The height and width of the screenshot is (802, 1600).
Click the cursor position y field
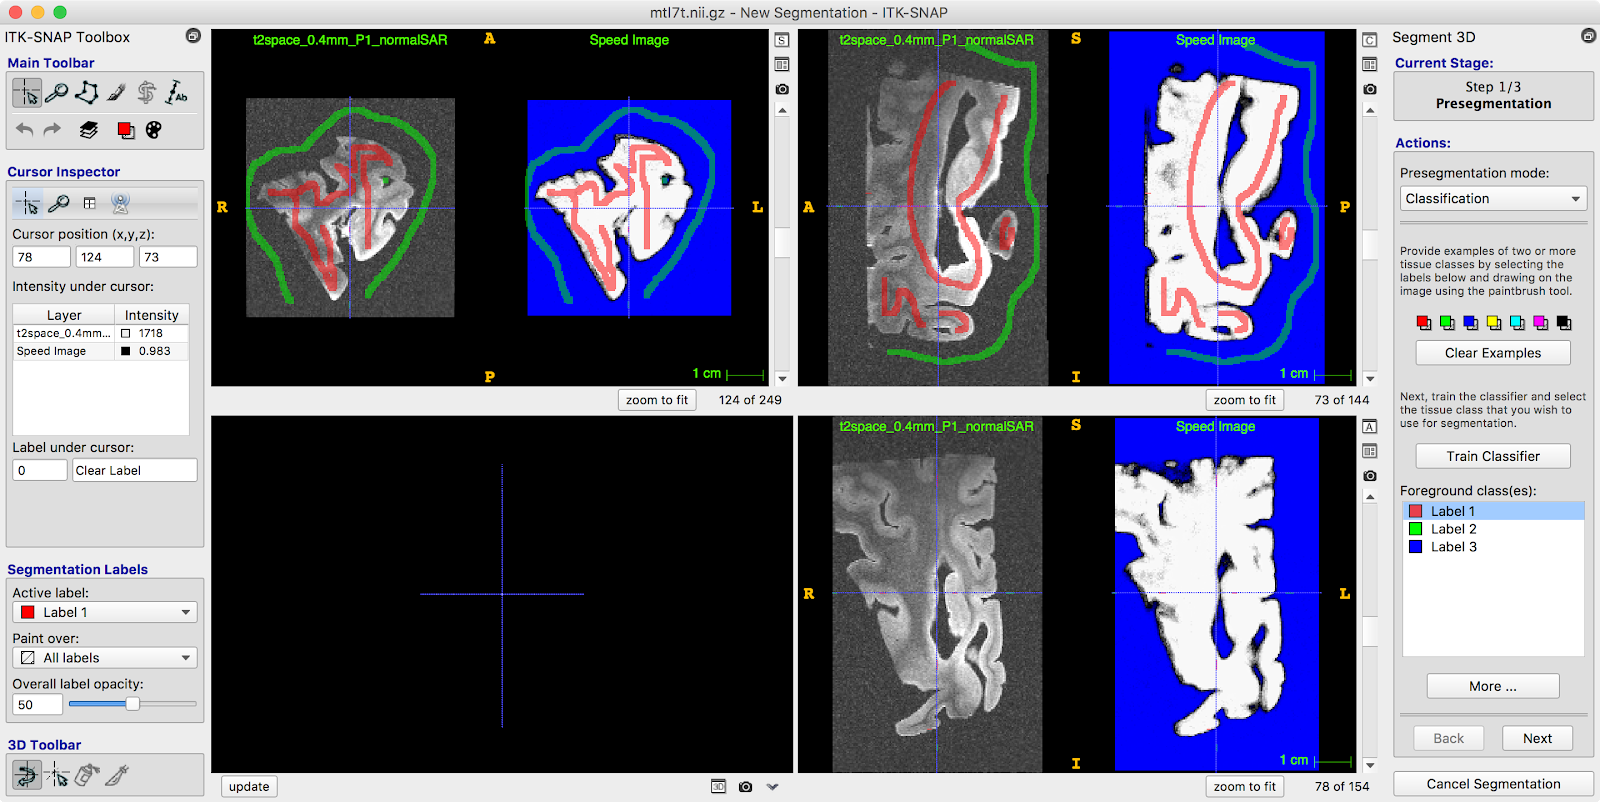click(104, 257)
